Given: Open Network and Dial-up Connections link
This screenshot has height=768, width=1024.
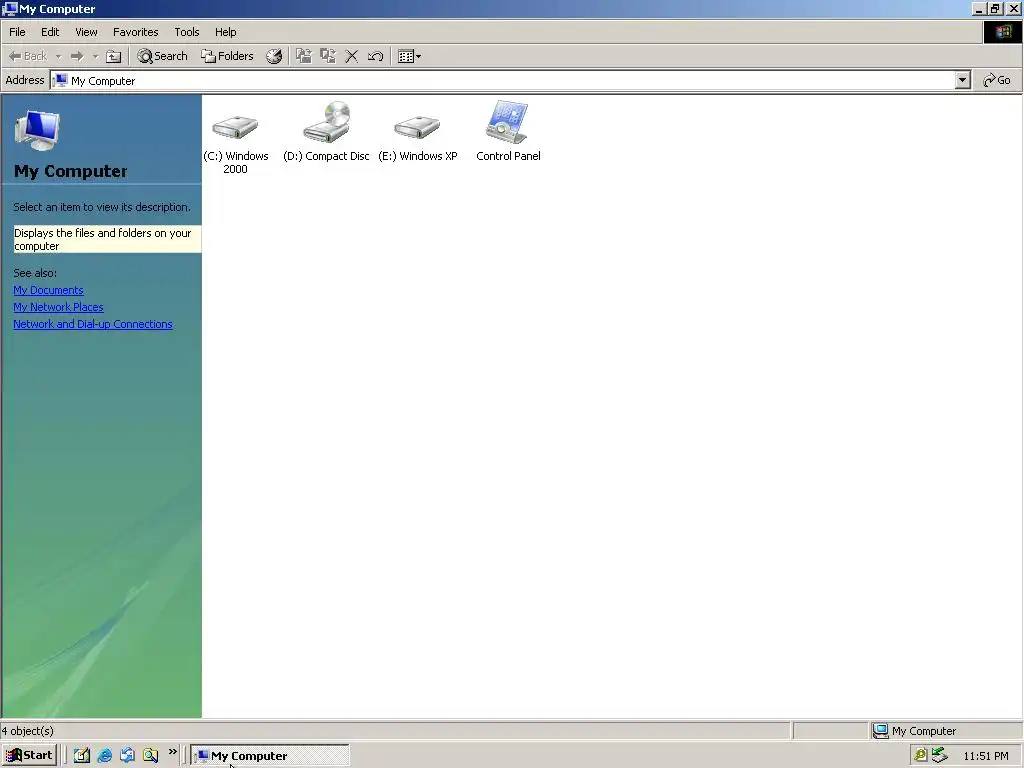Looking at the screenshot, I should coord(93,324).
